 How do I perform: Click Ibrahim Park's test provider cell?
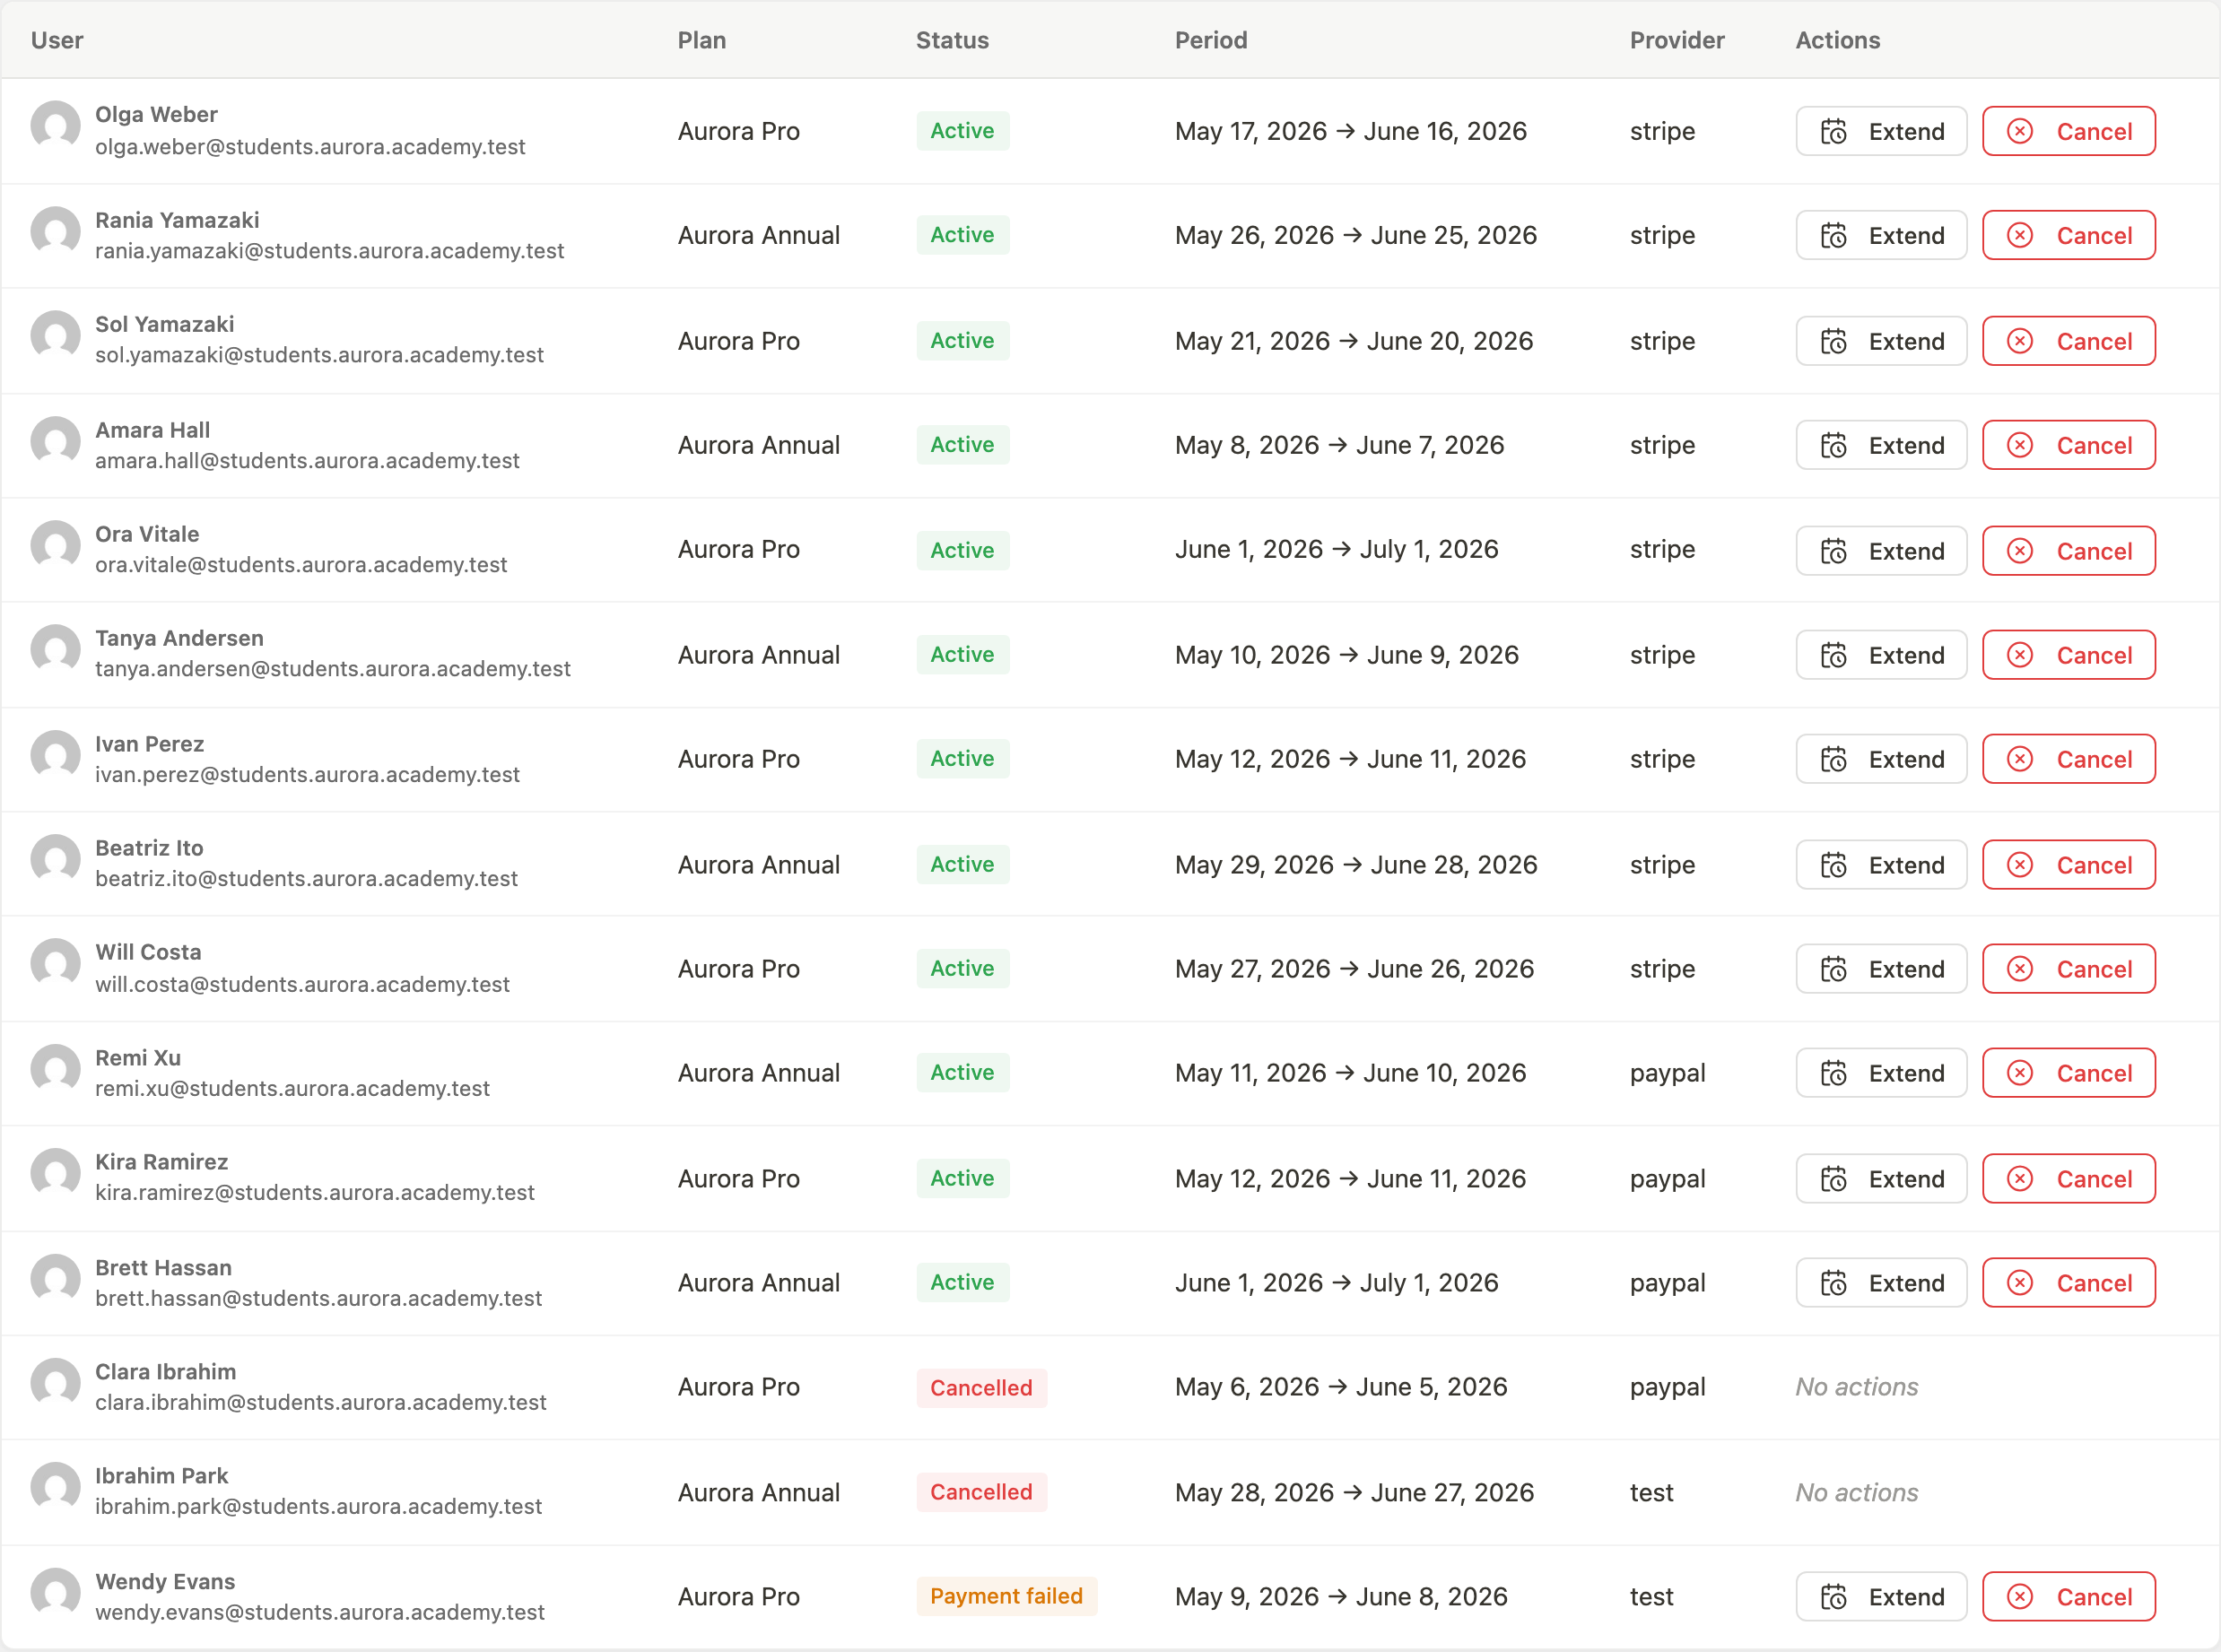point(1652,1493)
